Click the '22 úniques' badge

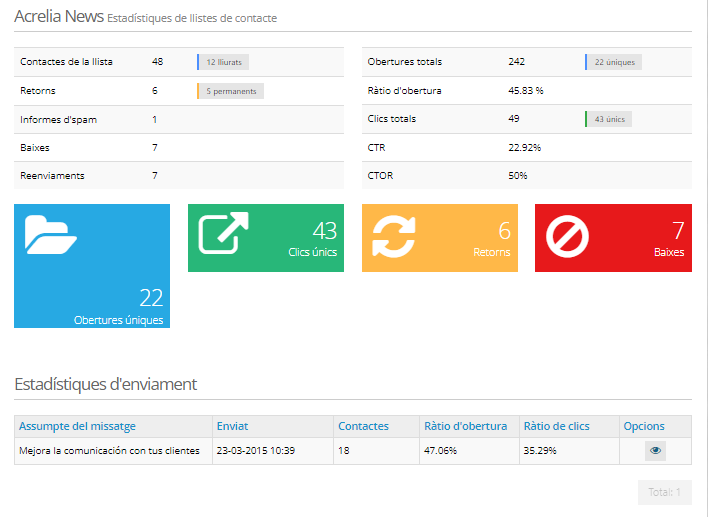[x=614, y=62]
